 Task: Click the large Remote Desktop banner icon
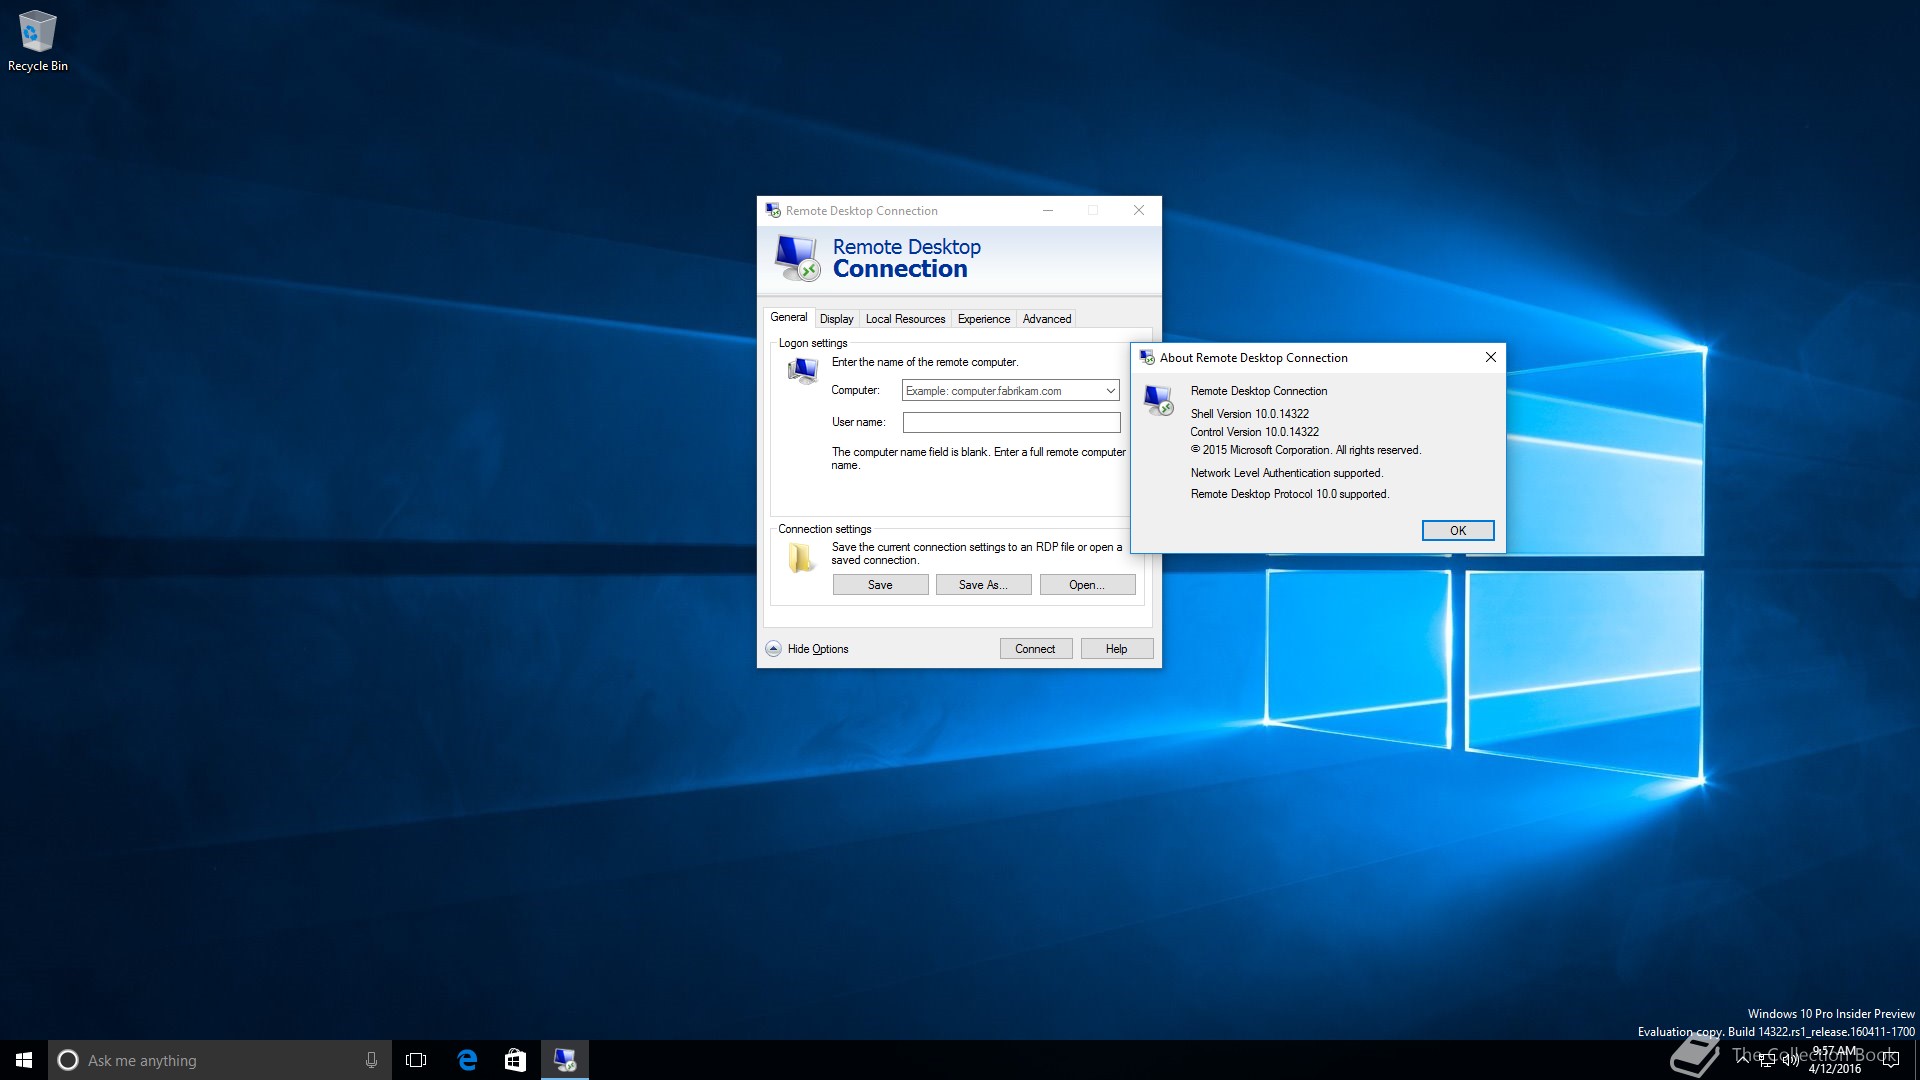point(797,258)
